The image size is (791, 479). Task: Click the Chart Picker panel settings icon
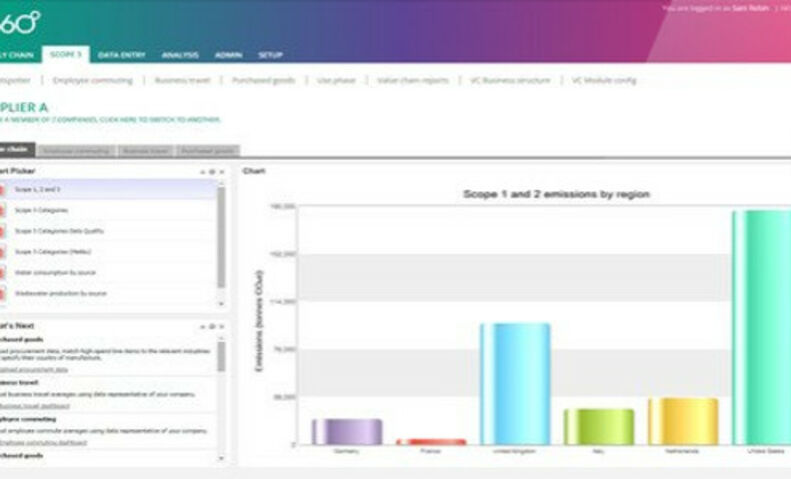212,172
